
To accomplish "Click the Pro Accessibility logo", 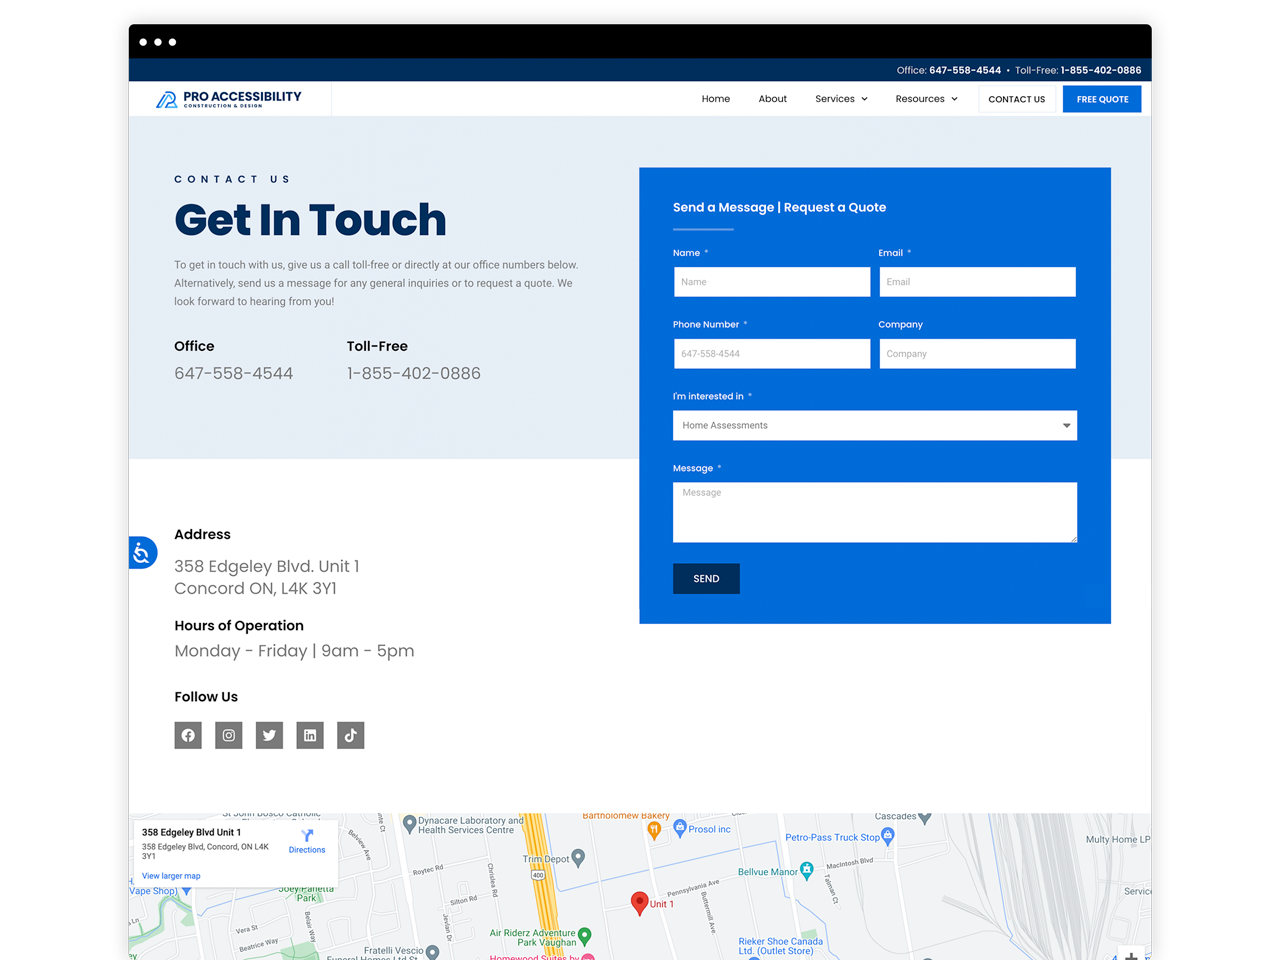I will click(229, 99).
